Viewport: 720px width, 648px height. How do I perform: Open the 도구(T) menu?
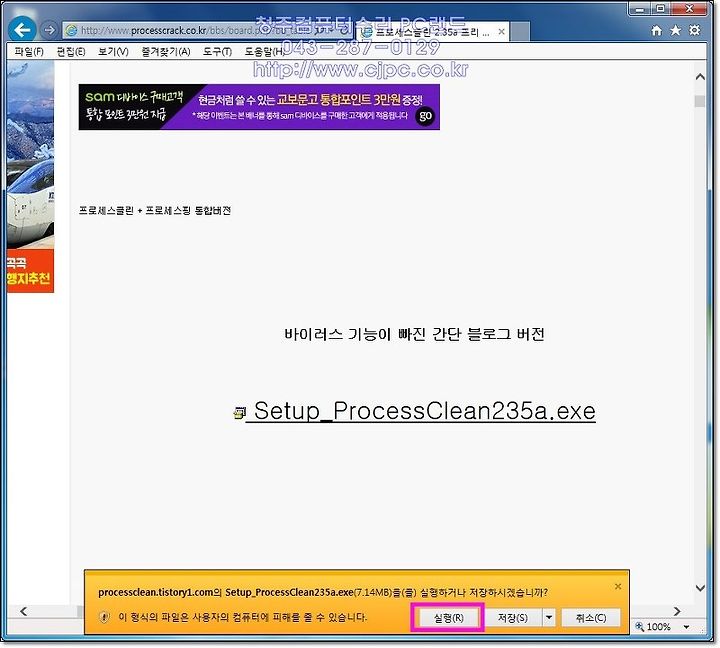click(x=217, y=51)
